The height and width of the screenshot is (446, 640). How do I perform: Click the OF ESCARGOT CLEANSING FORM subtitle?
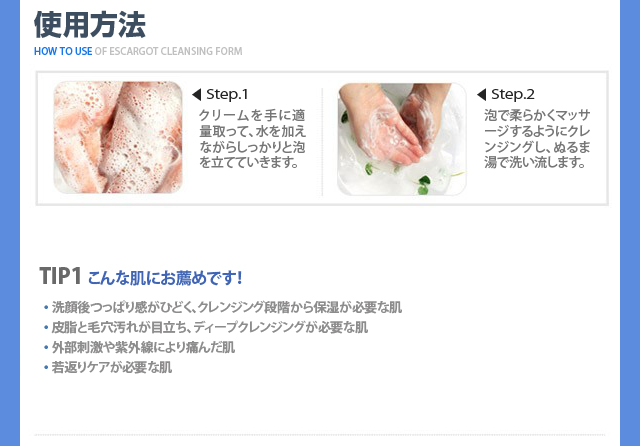click(x=169, y=51)
